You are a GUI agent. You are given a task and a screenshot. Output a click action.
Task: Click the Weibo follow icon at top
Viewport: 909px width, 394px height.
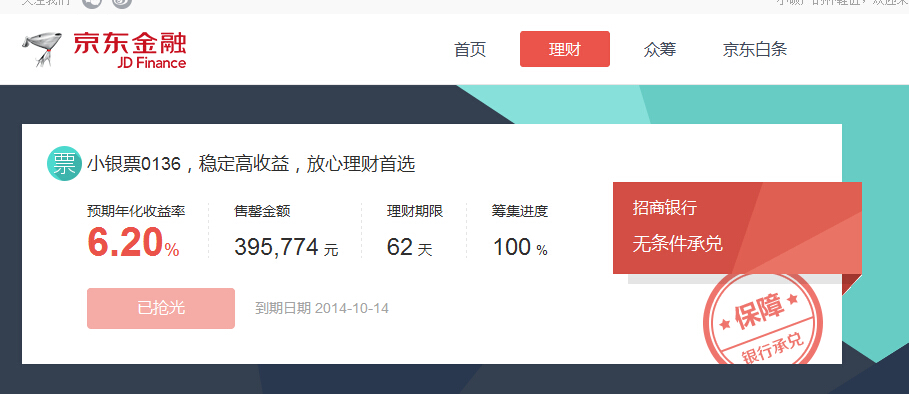[122, 3]
